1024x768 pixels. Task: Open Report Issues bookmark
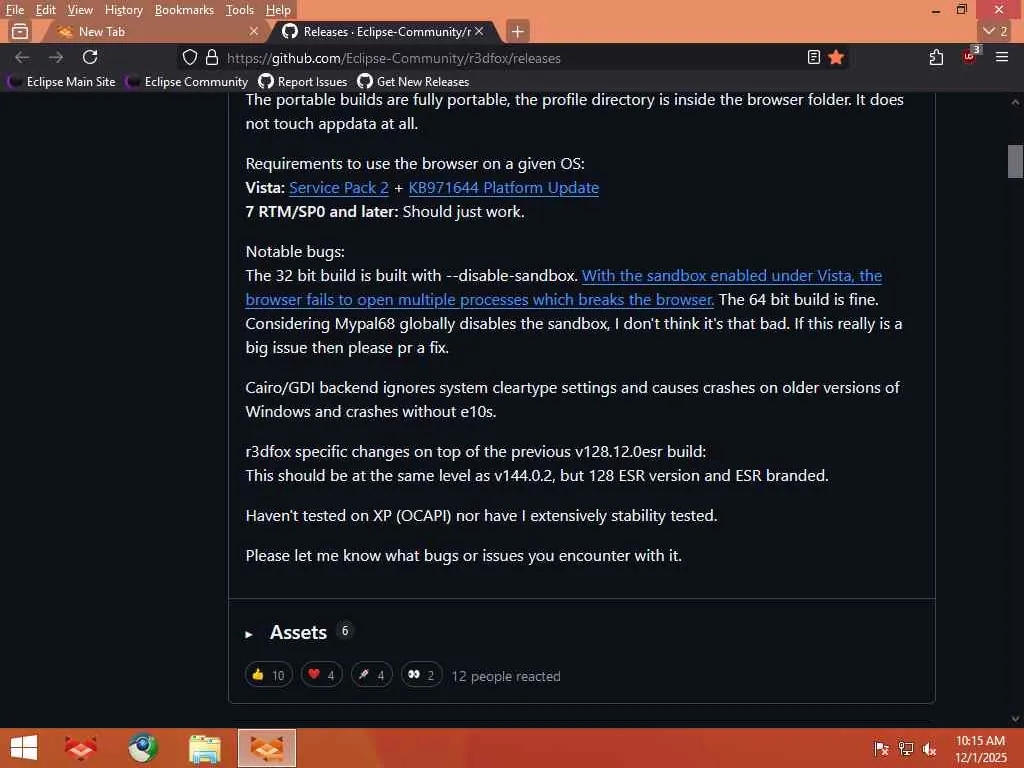point(303,82)
